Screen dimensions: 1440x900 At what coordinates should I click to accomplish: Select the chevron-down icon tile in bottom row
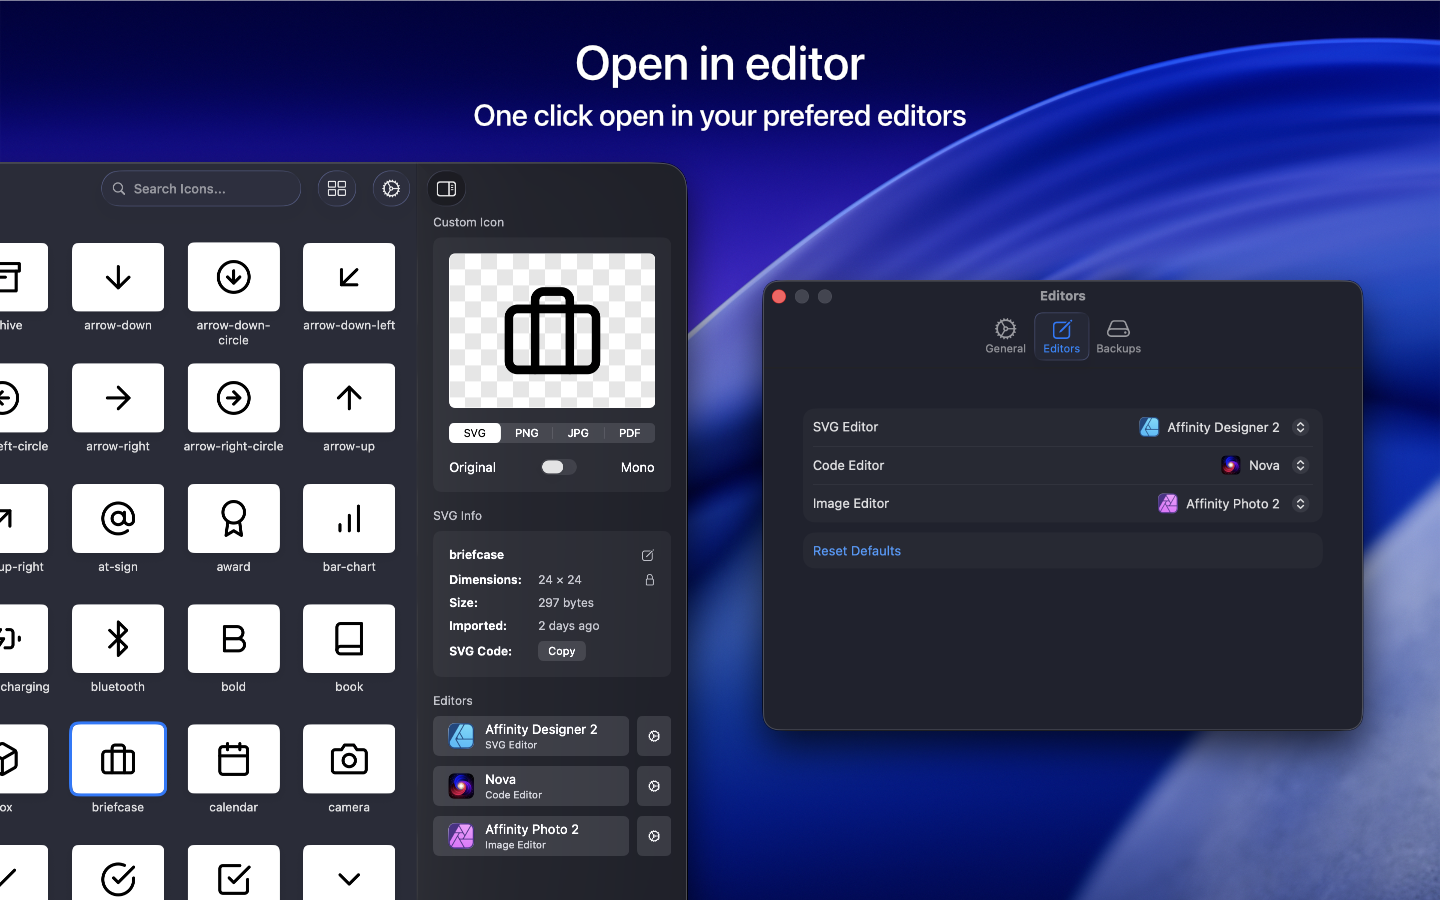pyautogui.click(x=349, y=873)
